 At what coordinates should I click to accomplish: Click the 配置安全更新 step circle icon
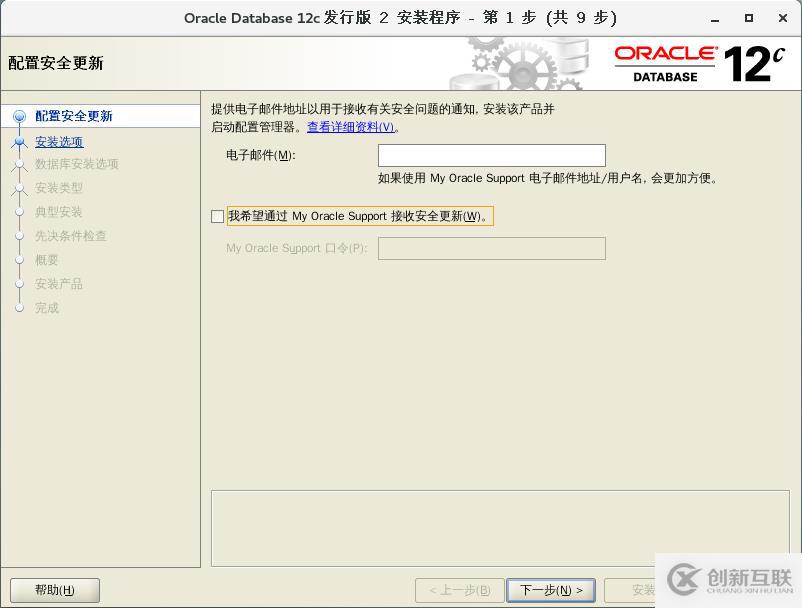pos(19,117)
